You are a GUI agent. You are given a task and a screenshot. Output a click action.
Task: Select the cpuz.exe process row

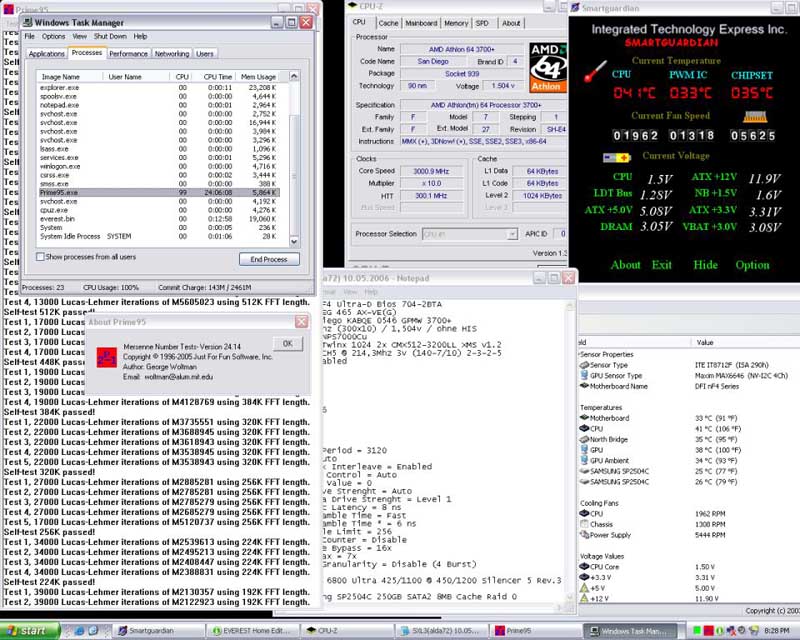click(159, 210)
